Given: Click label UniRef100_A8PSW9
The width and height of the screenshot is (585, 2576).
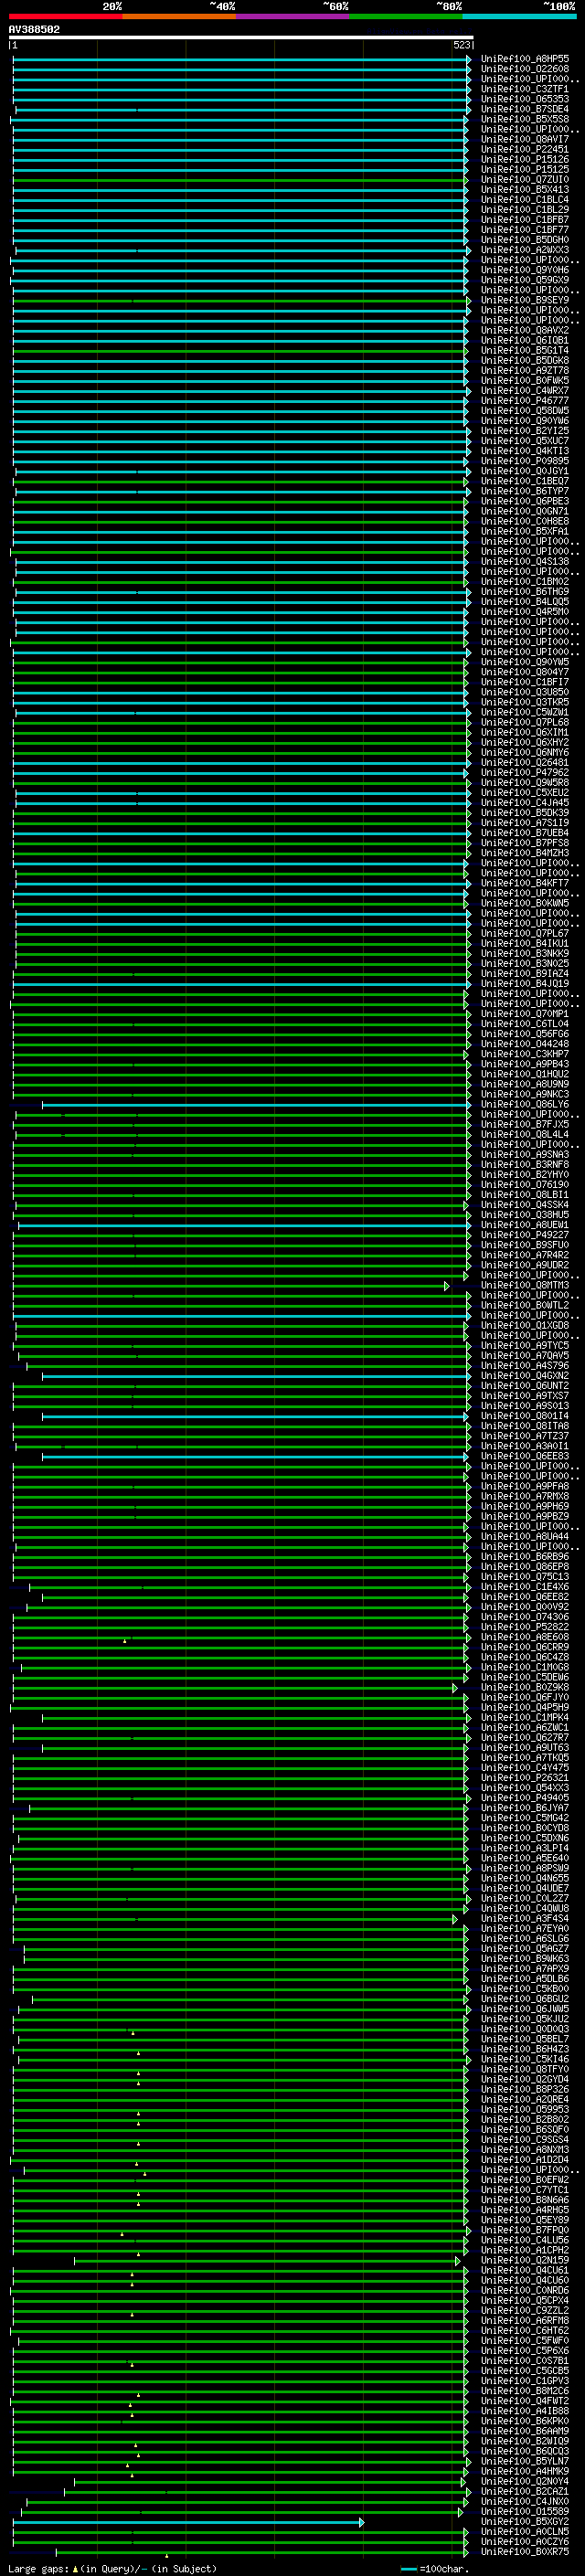Looking at the screenshot, I should coord(525,1868).
